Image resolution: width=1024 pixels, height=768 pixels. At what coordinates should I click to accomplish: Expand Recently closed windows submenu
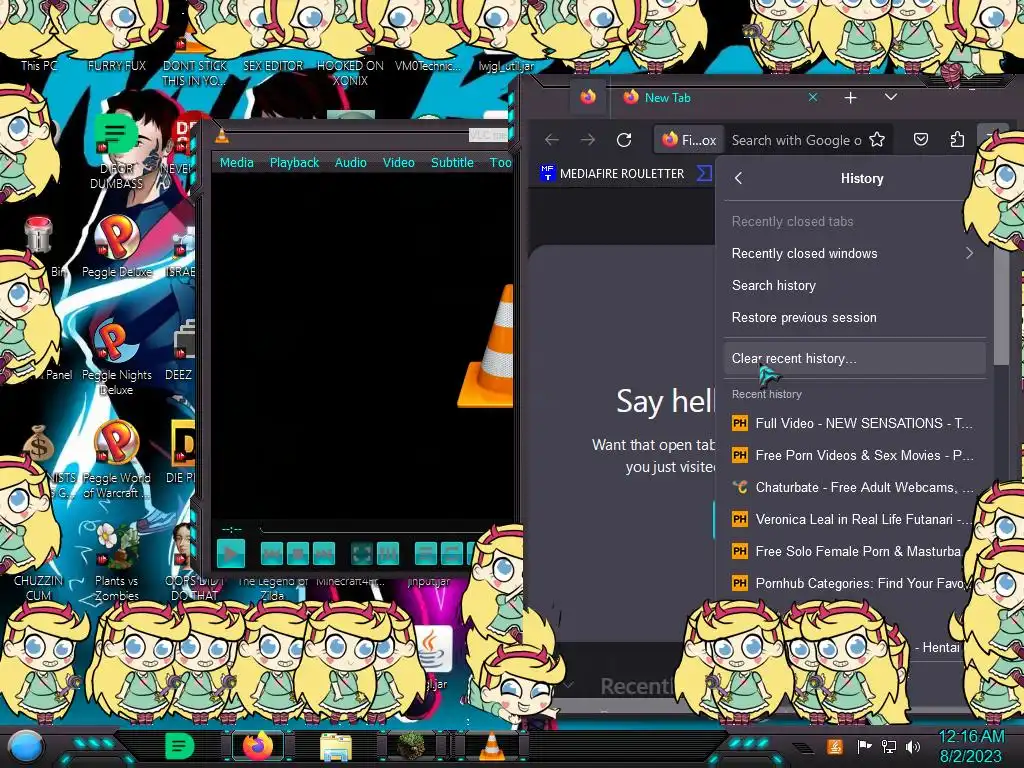pos(854,253)
